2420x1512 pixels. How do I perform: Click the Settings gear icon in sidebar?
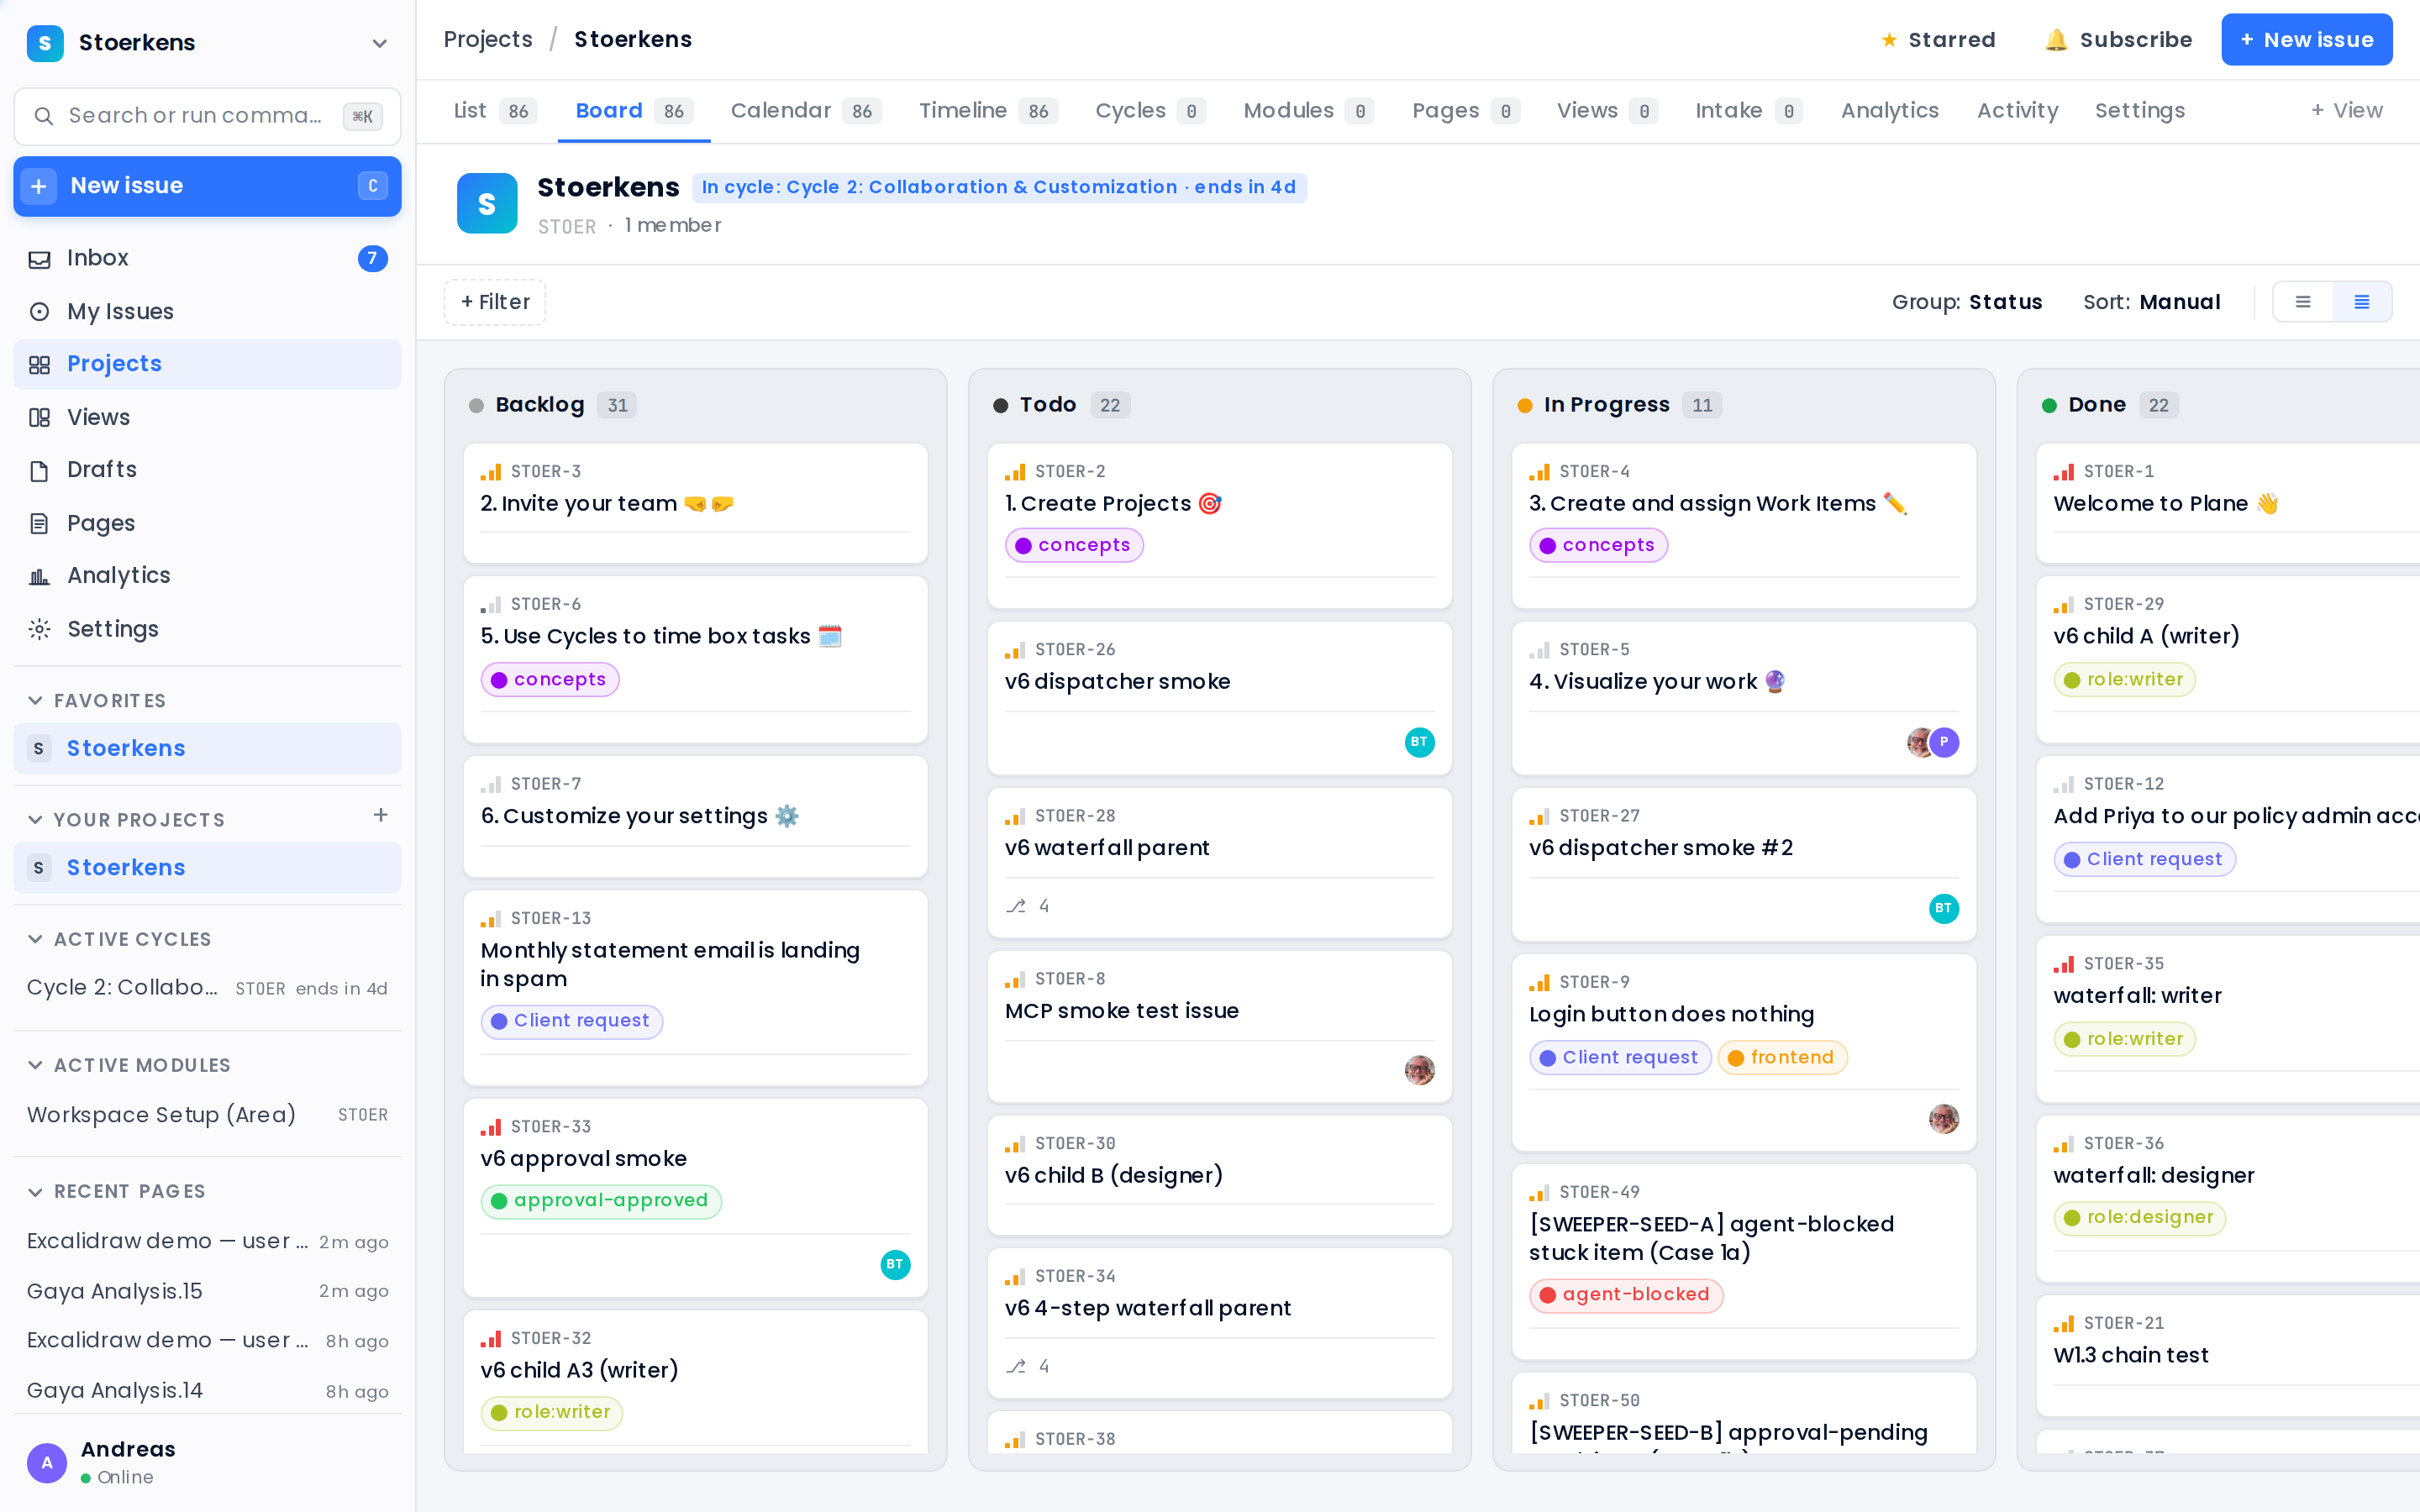tap(39, 630)
